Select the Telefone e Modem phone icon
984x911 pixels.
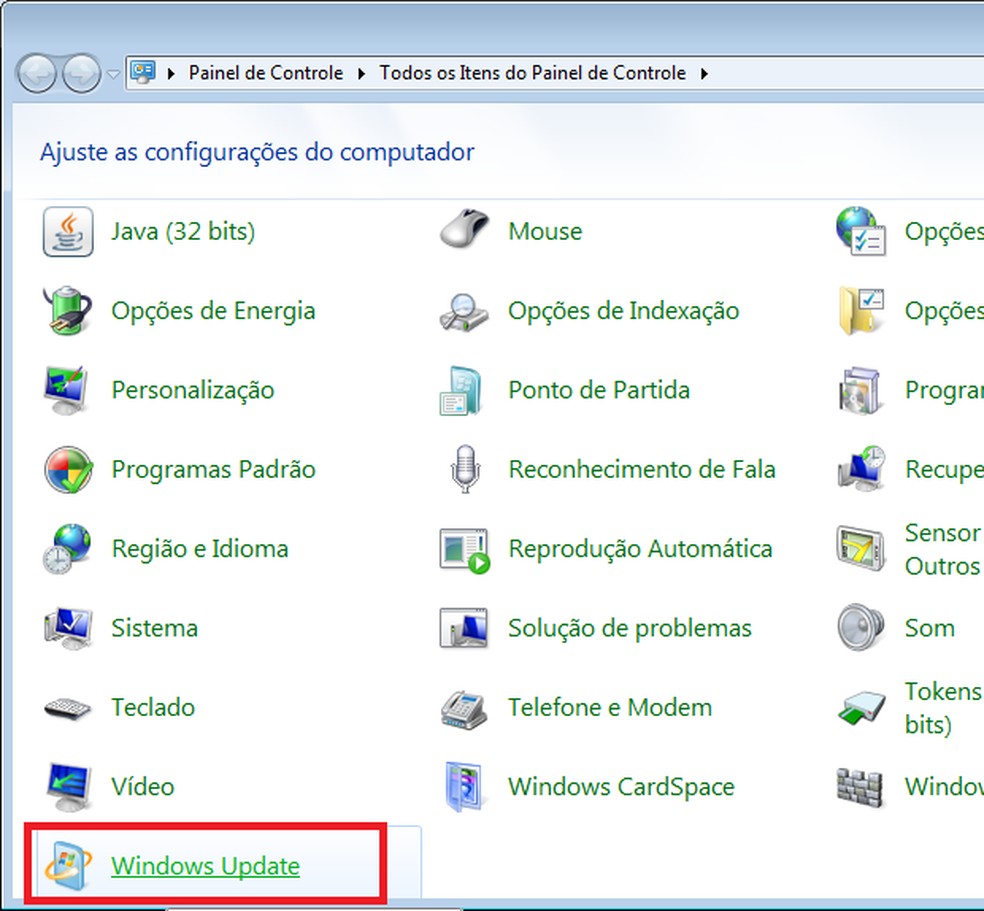463,707
